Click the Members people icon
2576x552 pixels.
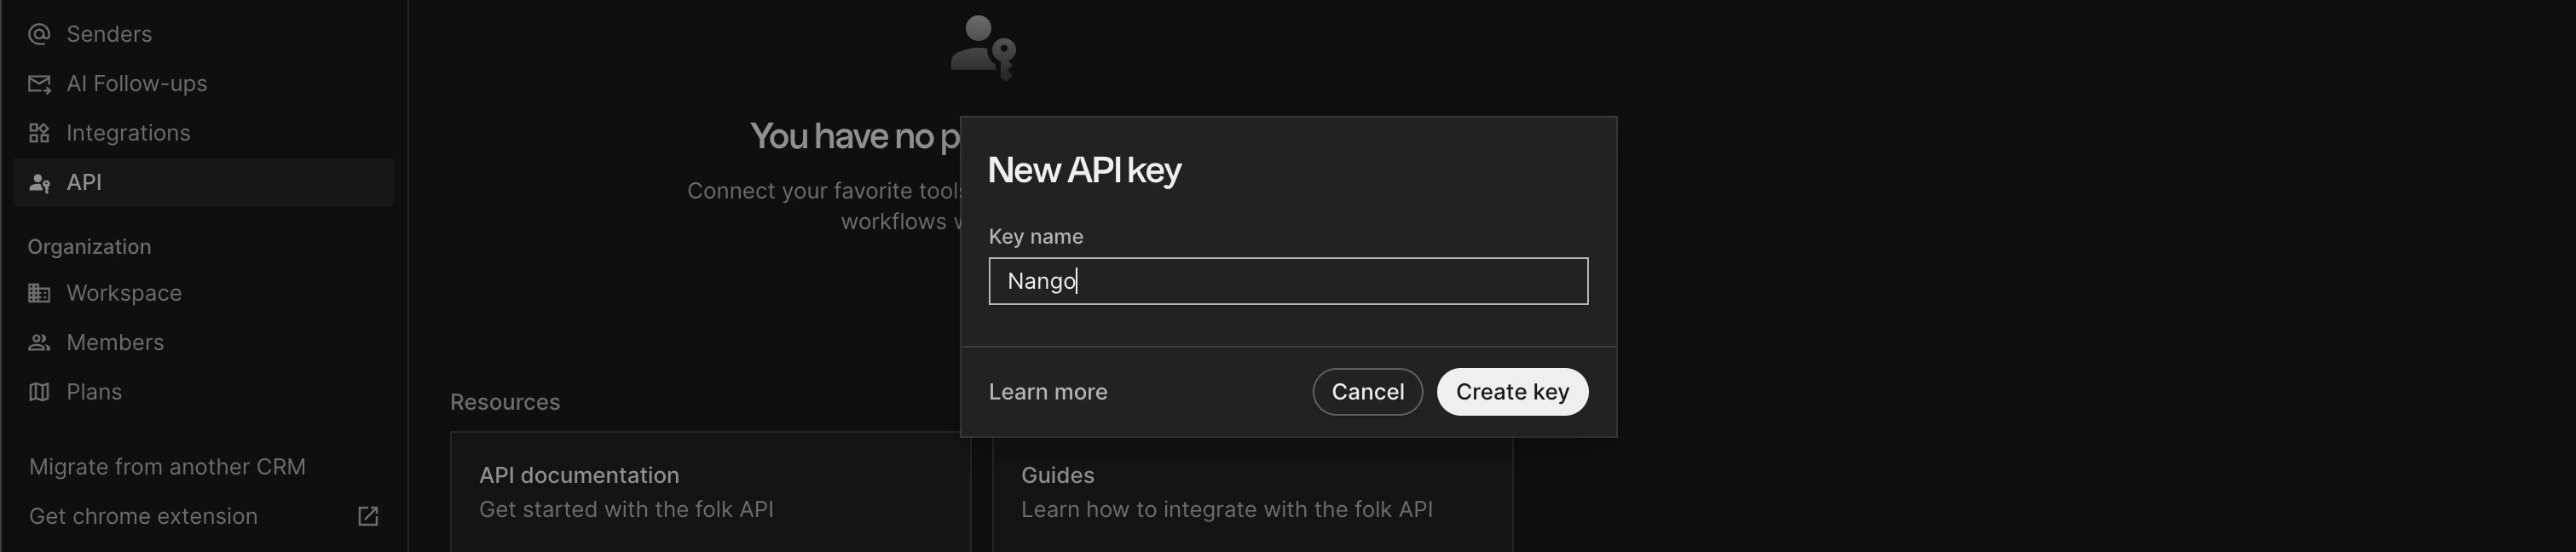click(39, 343)
